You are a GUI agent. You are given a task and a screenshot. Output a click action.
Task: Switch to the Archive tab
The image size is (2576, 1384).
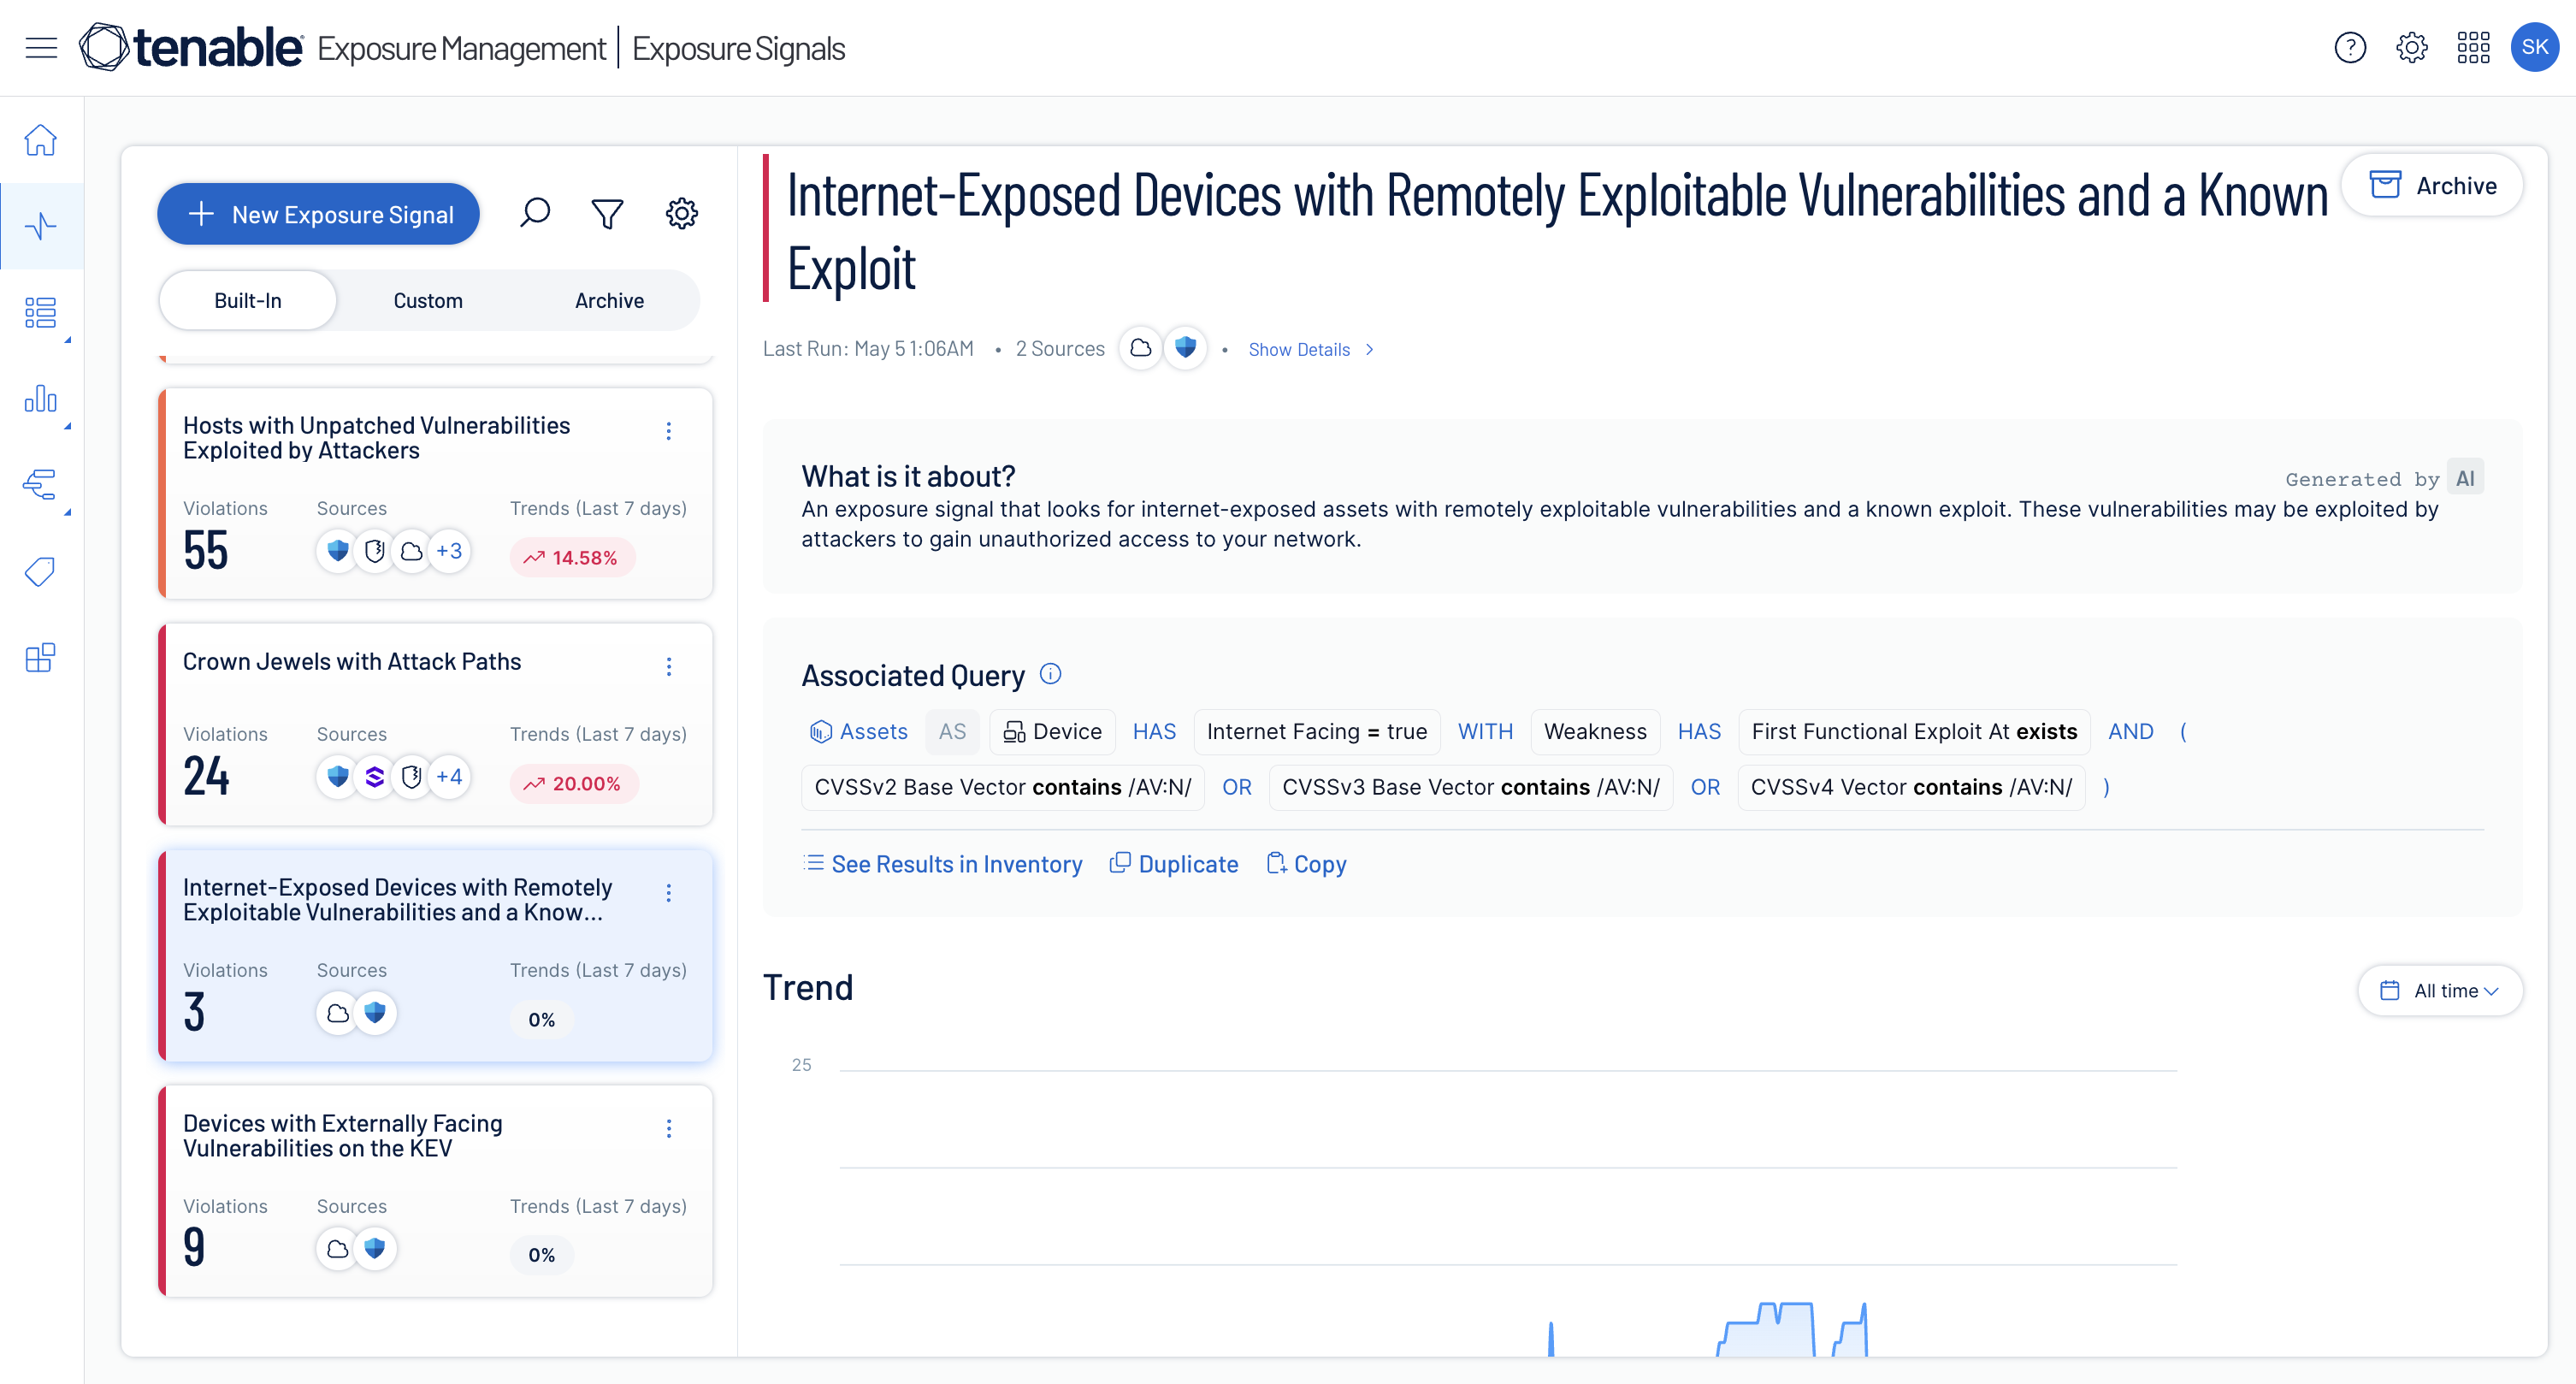click(609, 301)
